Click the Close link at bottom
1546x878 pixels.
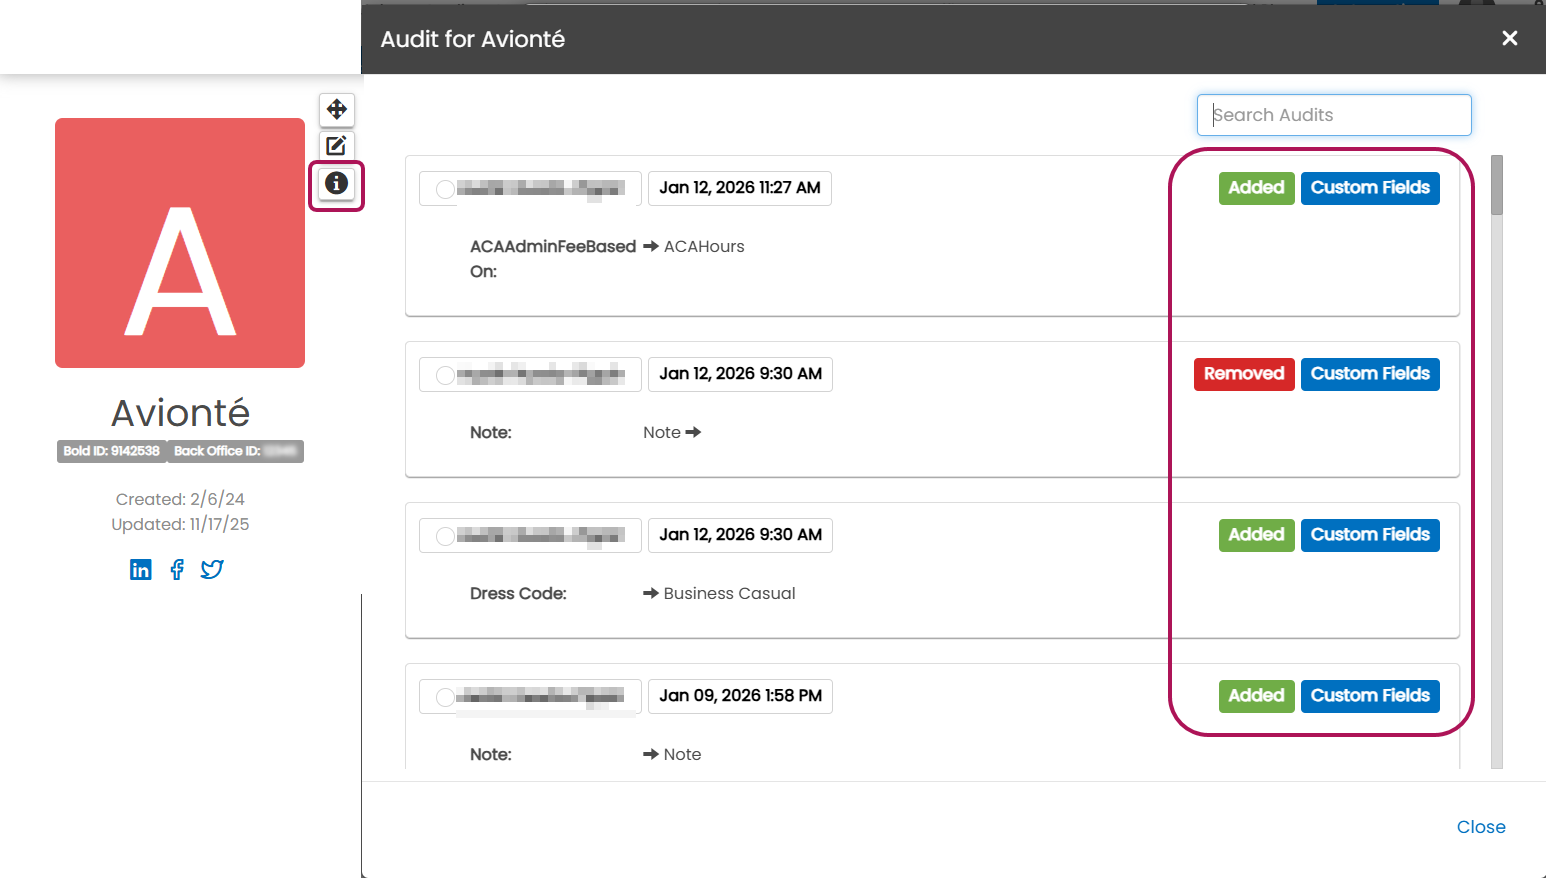pos(1481,827)
